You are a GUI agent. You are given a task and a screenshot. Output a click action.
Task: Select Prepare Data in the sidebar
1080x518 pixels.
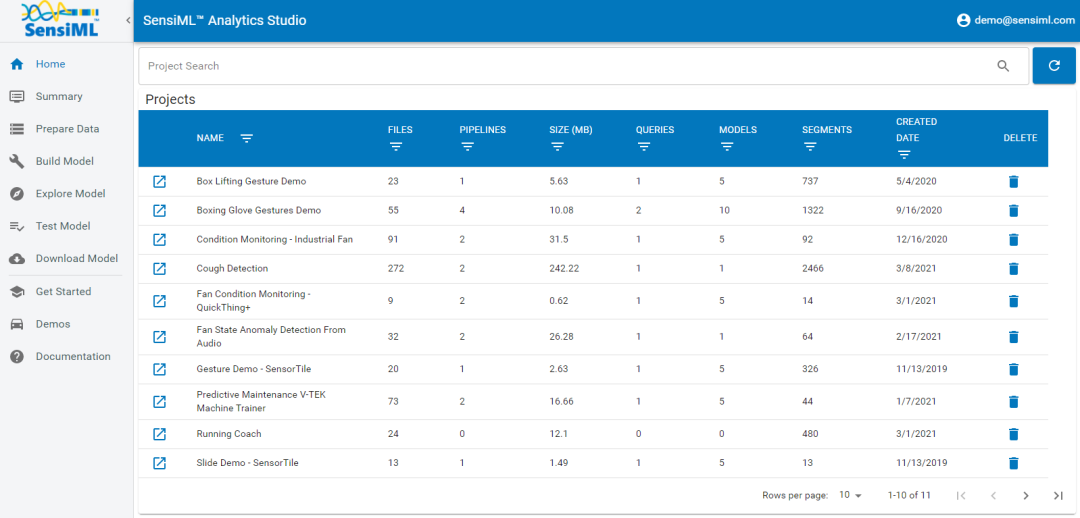click(67, 129)
